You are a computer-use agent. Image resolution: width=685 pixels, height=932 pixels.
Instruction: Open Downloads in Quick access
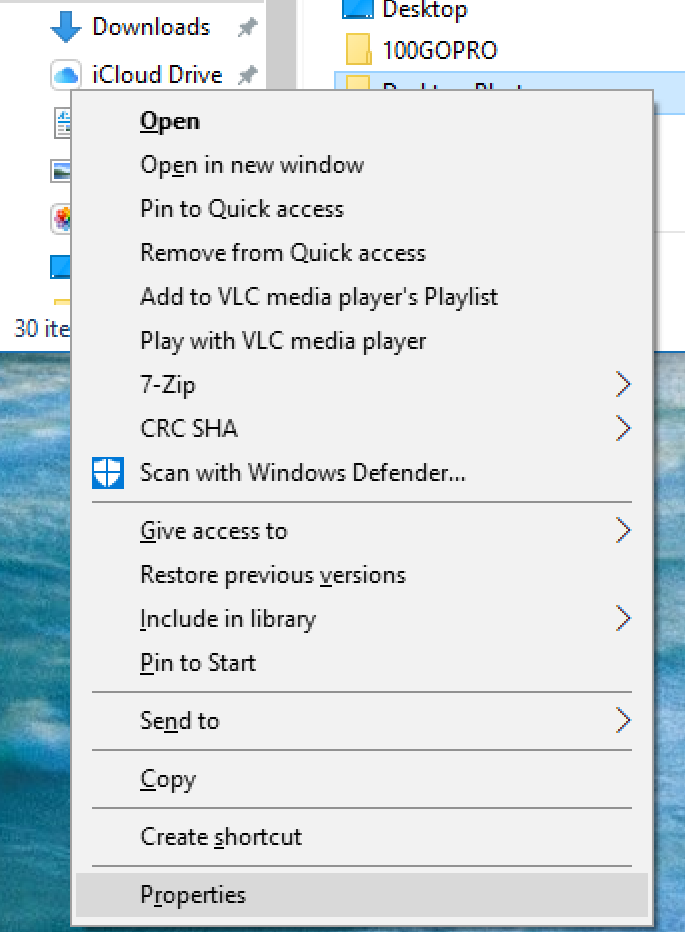[151, 27]
